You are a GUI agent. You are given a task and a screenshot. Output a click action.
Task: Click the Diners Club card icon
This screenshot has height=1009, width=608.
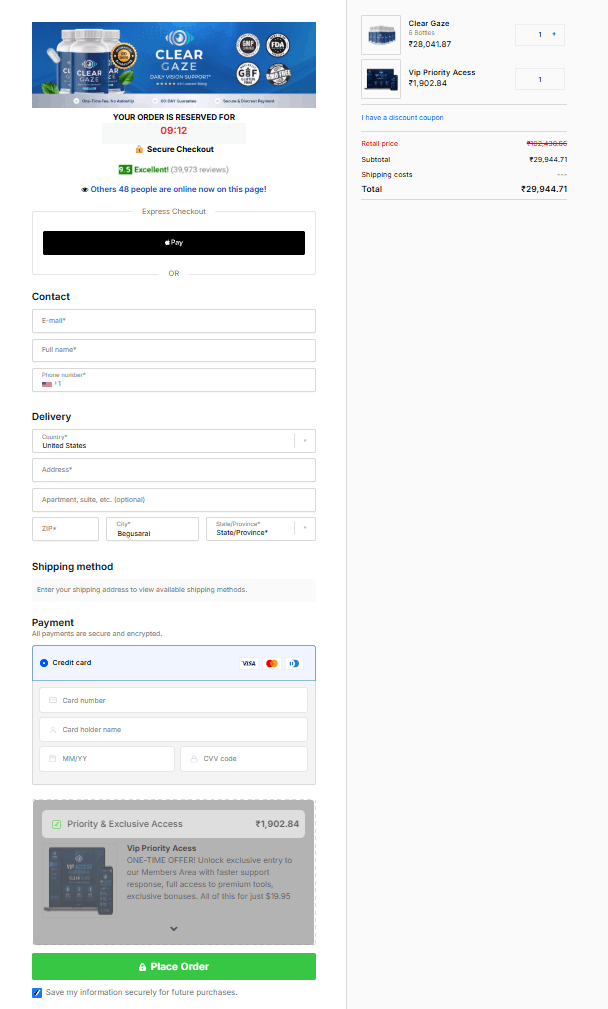coord(294,663)
